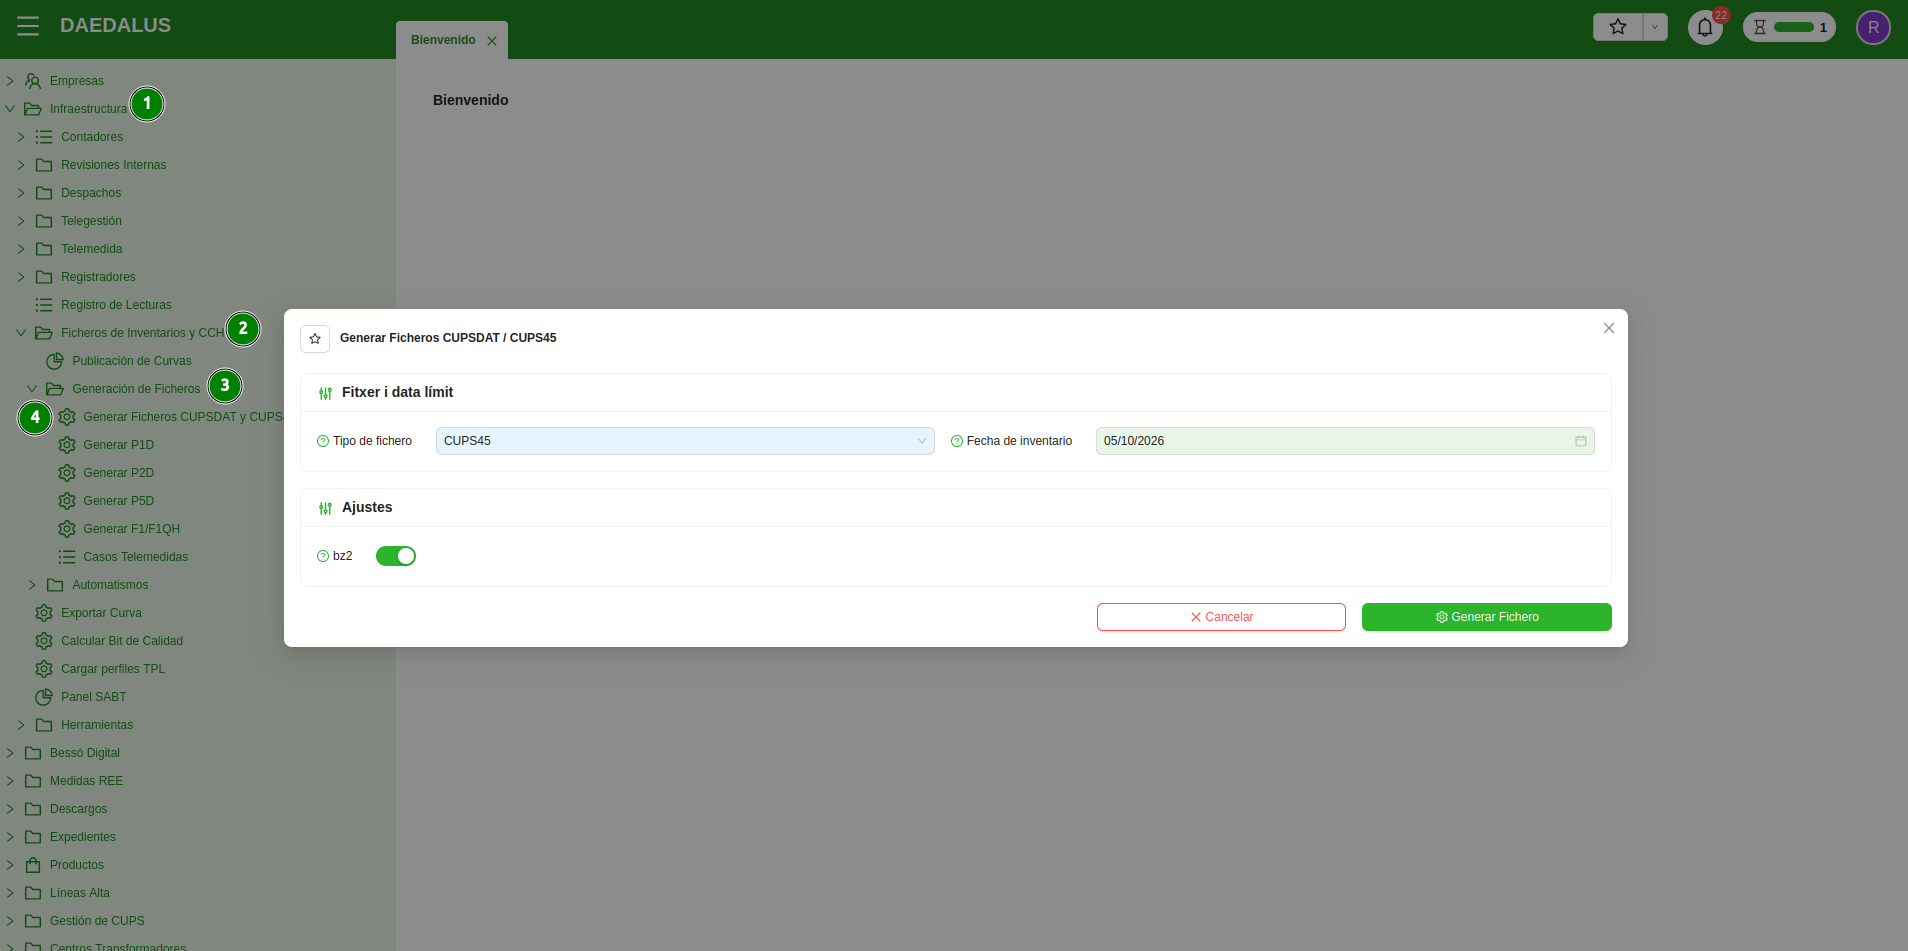The width and height of the screenshot is (1908, 951).
Task: Select Gestión de CUPS in sidebar
Action: 97,921
